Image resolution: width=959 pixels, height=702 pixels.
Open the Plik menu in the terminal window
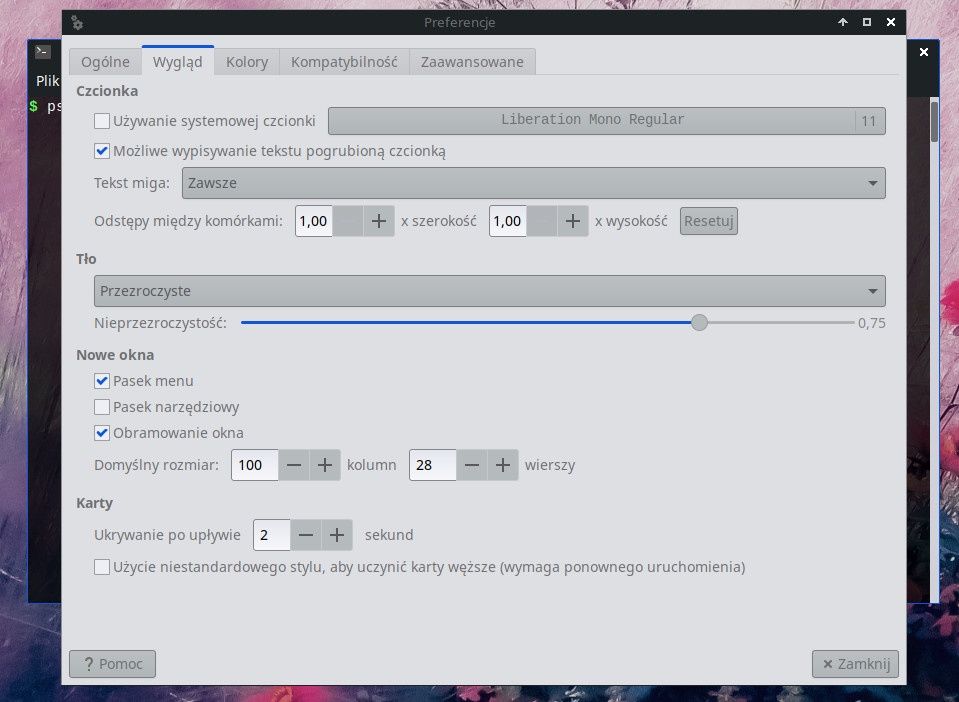47,81
